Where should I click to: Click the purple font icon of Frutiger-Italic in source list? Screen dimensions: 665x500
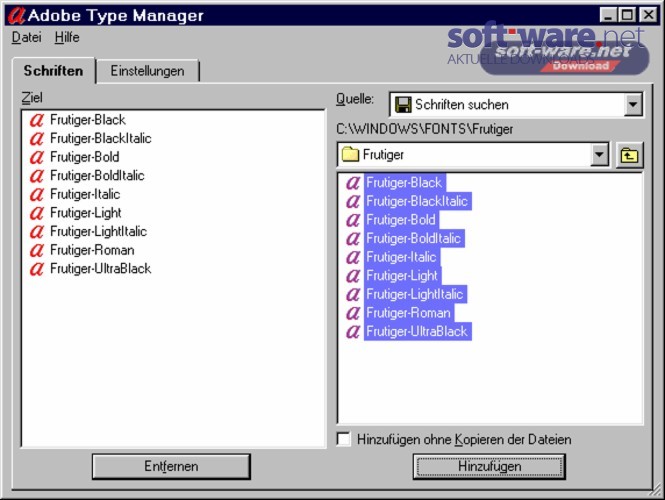click(353, 257)
